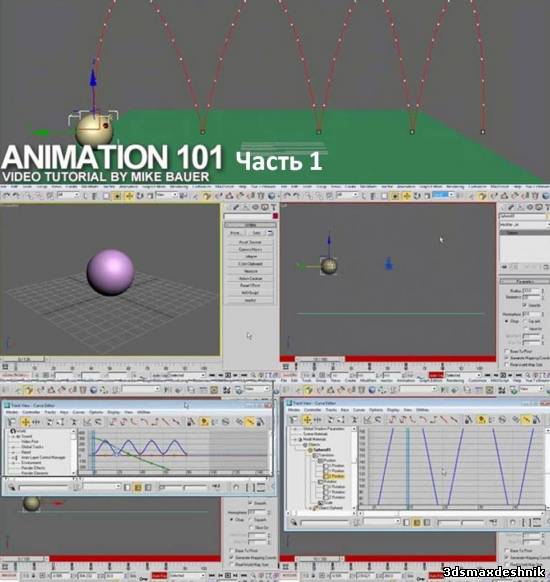
Task: Toggle the Smooth checkbox in sphere parameters
Action: [x=525, y=305]
